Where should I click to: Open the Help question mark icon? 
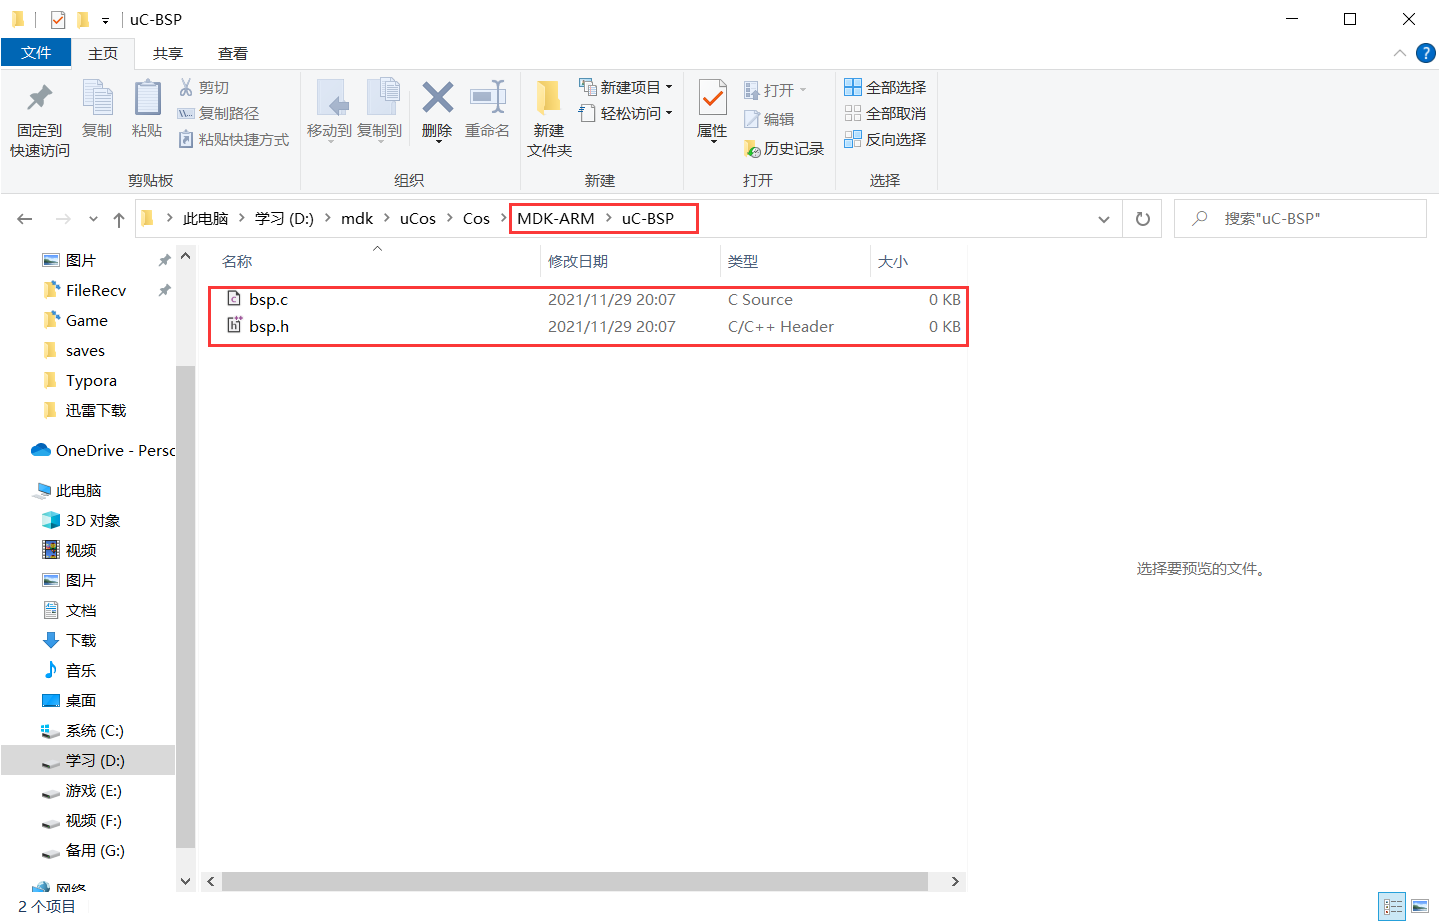(1426, 53)
